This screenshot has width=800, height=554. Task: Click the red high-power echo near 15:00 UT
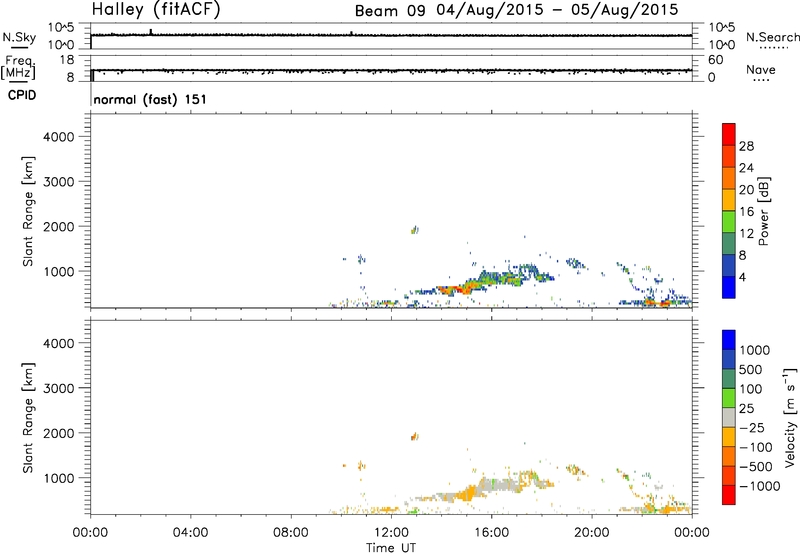[463, 289]
